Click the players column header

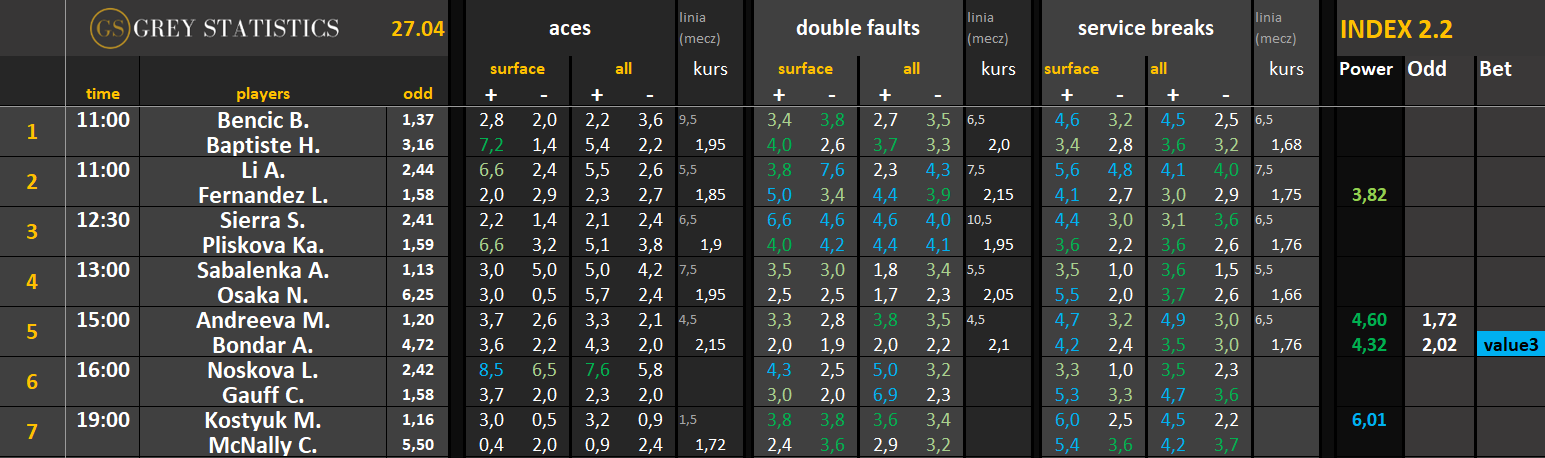pyautogui.click(x=263, y=94)
